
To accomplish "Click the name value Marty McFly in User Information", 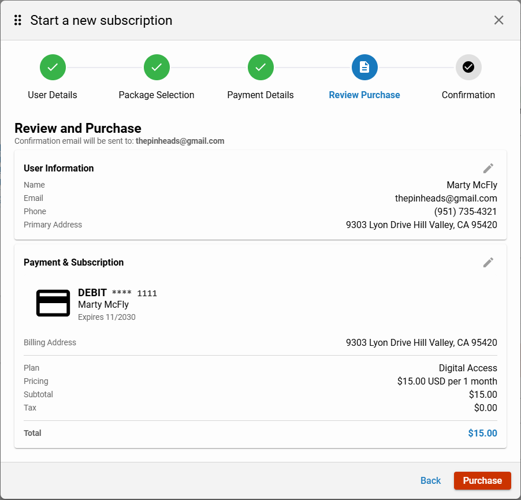I will 472,185.
